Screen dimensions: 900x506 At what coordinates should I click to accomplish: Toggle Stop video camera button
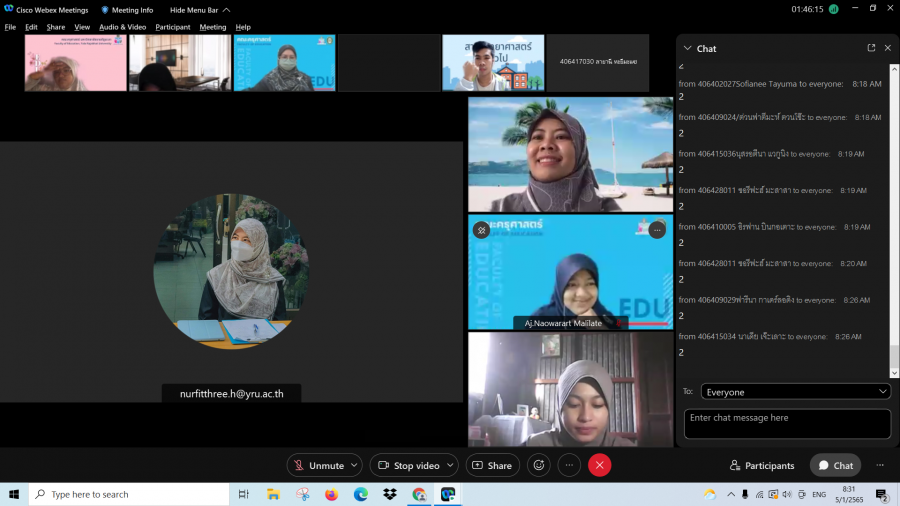(x=408, y=465)
